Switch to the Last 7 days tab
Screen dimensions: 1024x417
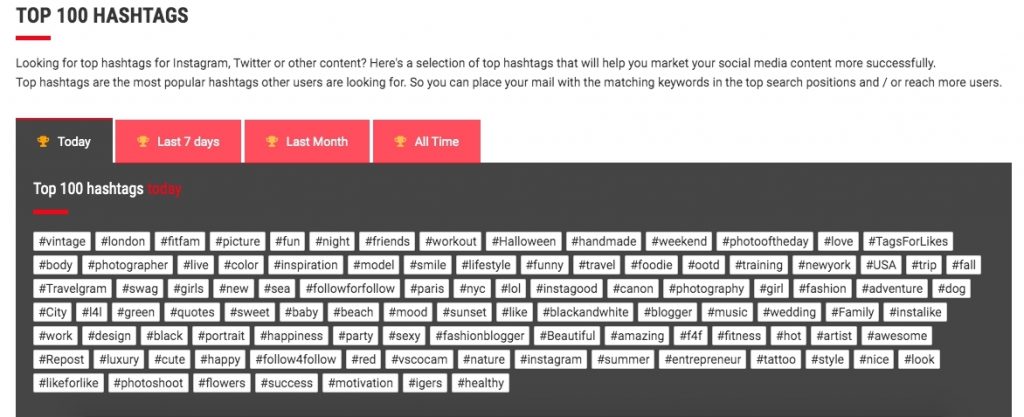click(178, 141)
